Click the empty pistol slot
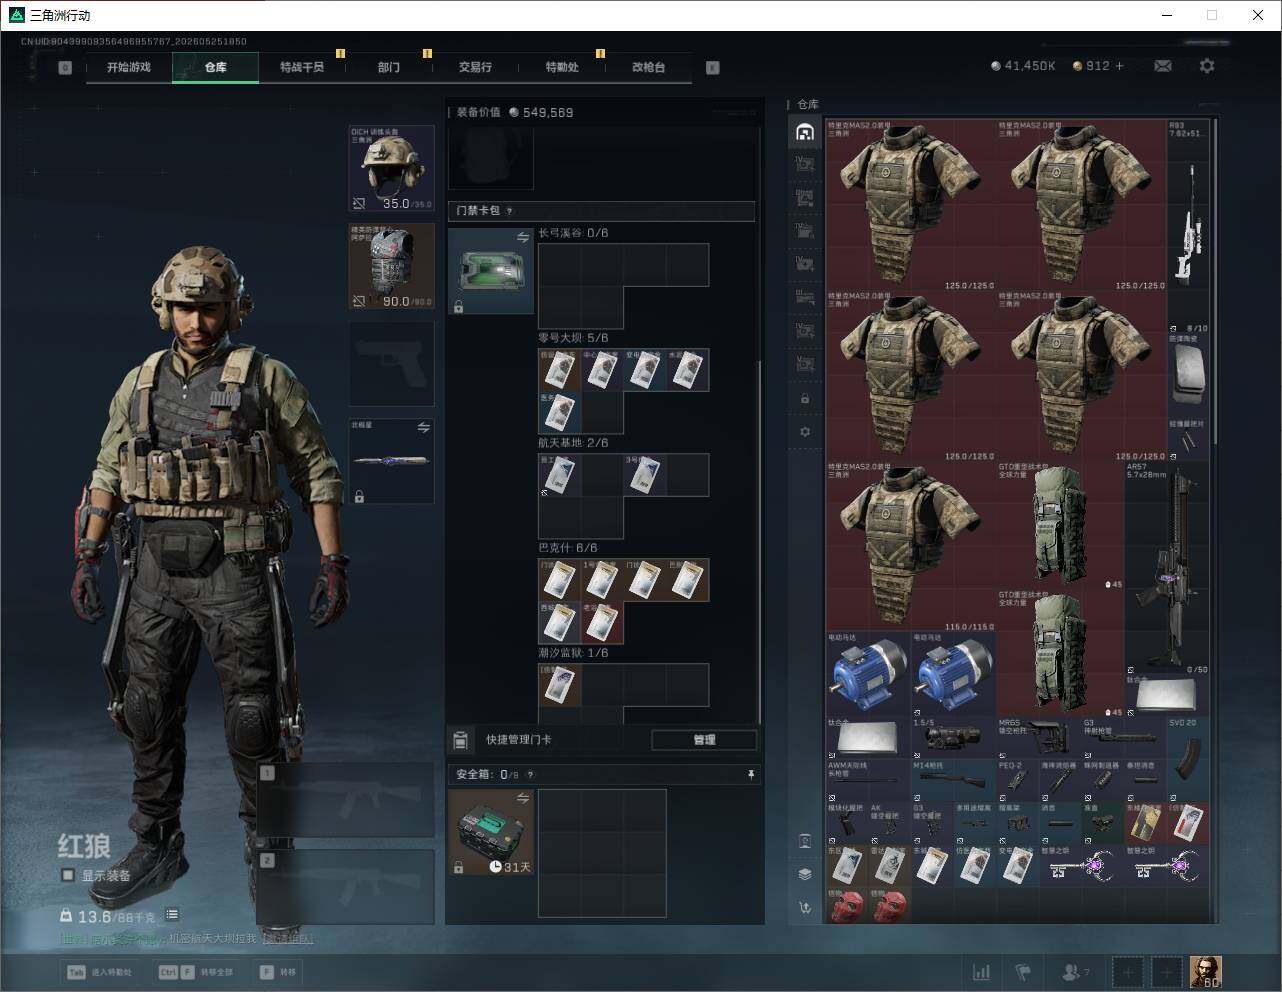Screen dimensions: 1282x992 click(391, 364)
